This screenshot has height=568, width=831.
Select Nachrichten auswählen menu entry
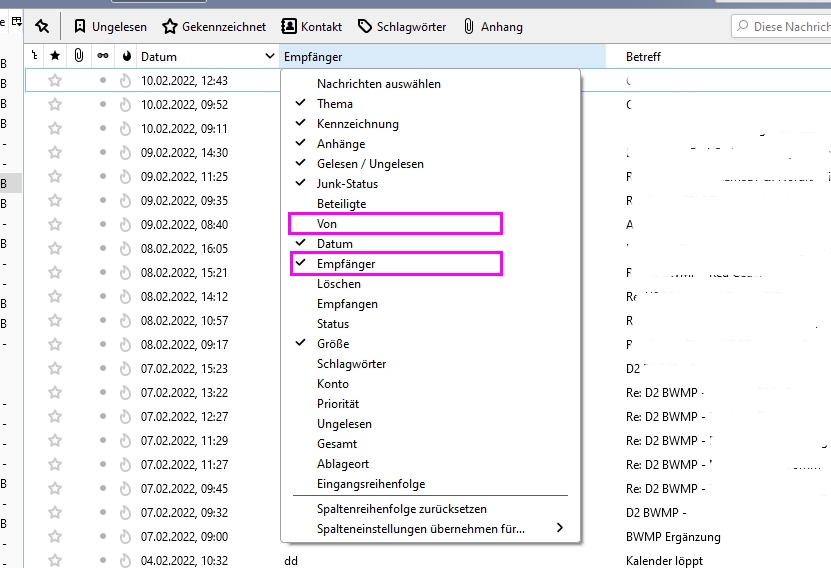(x=378, y=84)
